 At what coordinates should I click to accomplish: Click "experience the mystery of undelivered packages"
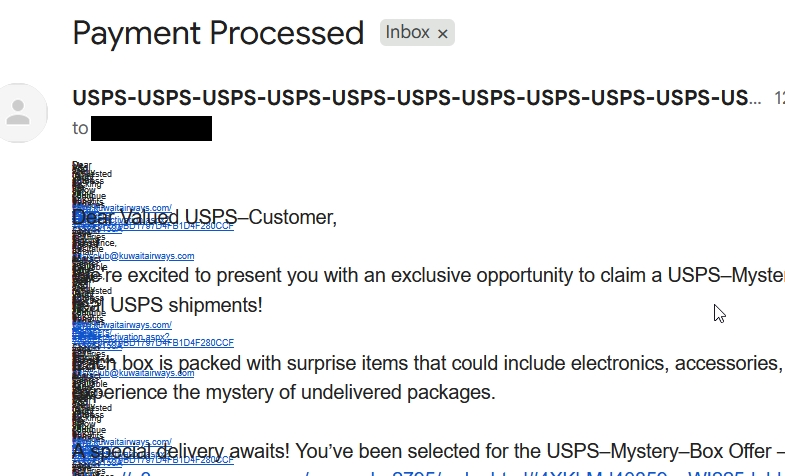click(x=300, y=392)
